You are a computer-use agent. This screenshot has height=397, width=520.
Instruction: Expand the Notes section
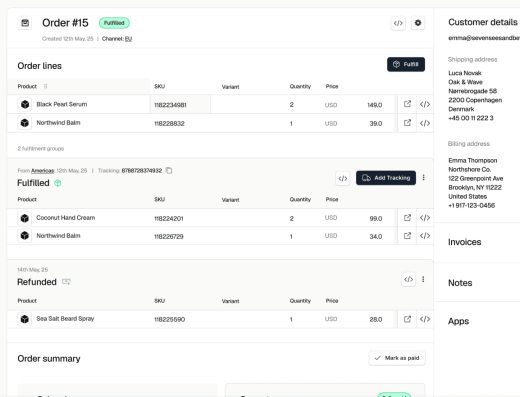coord(460,283)
